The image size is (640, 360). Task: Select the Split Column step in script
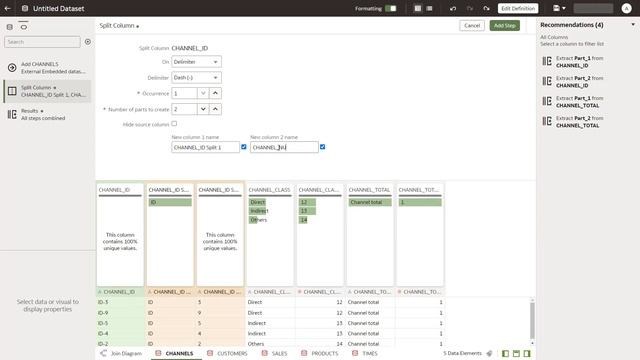point(47,91)
